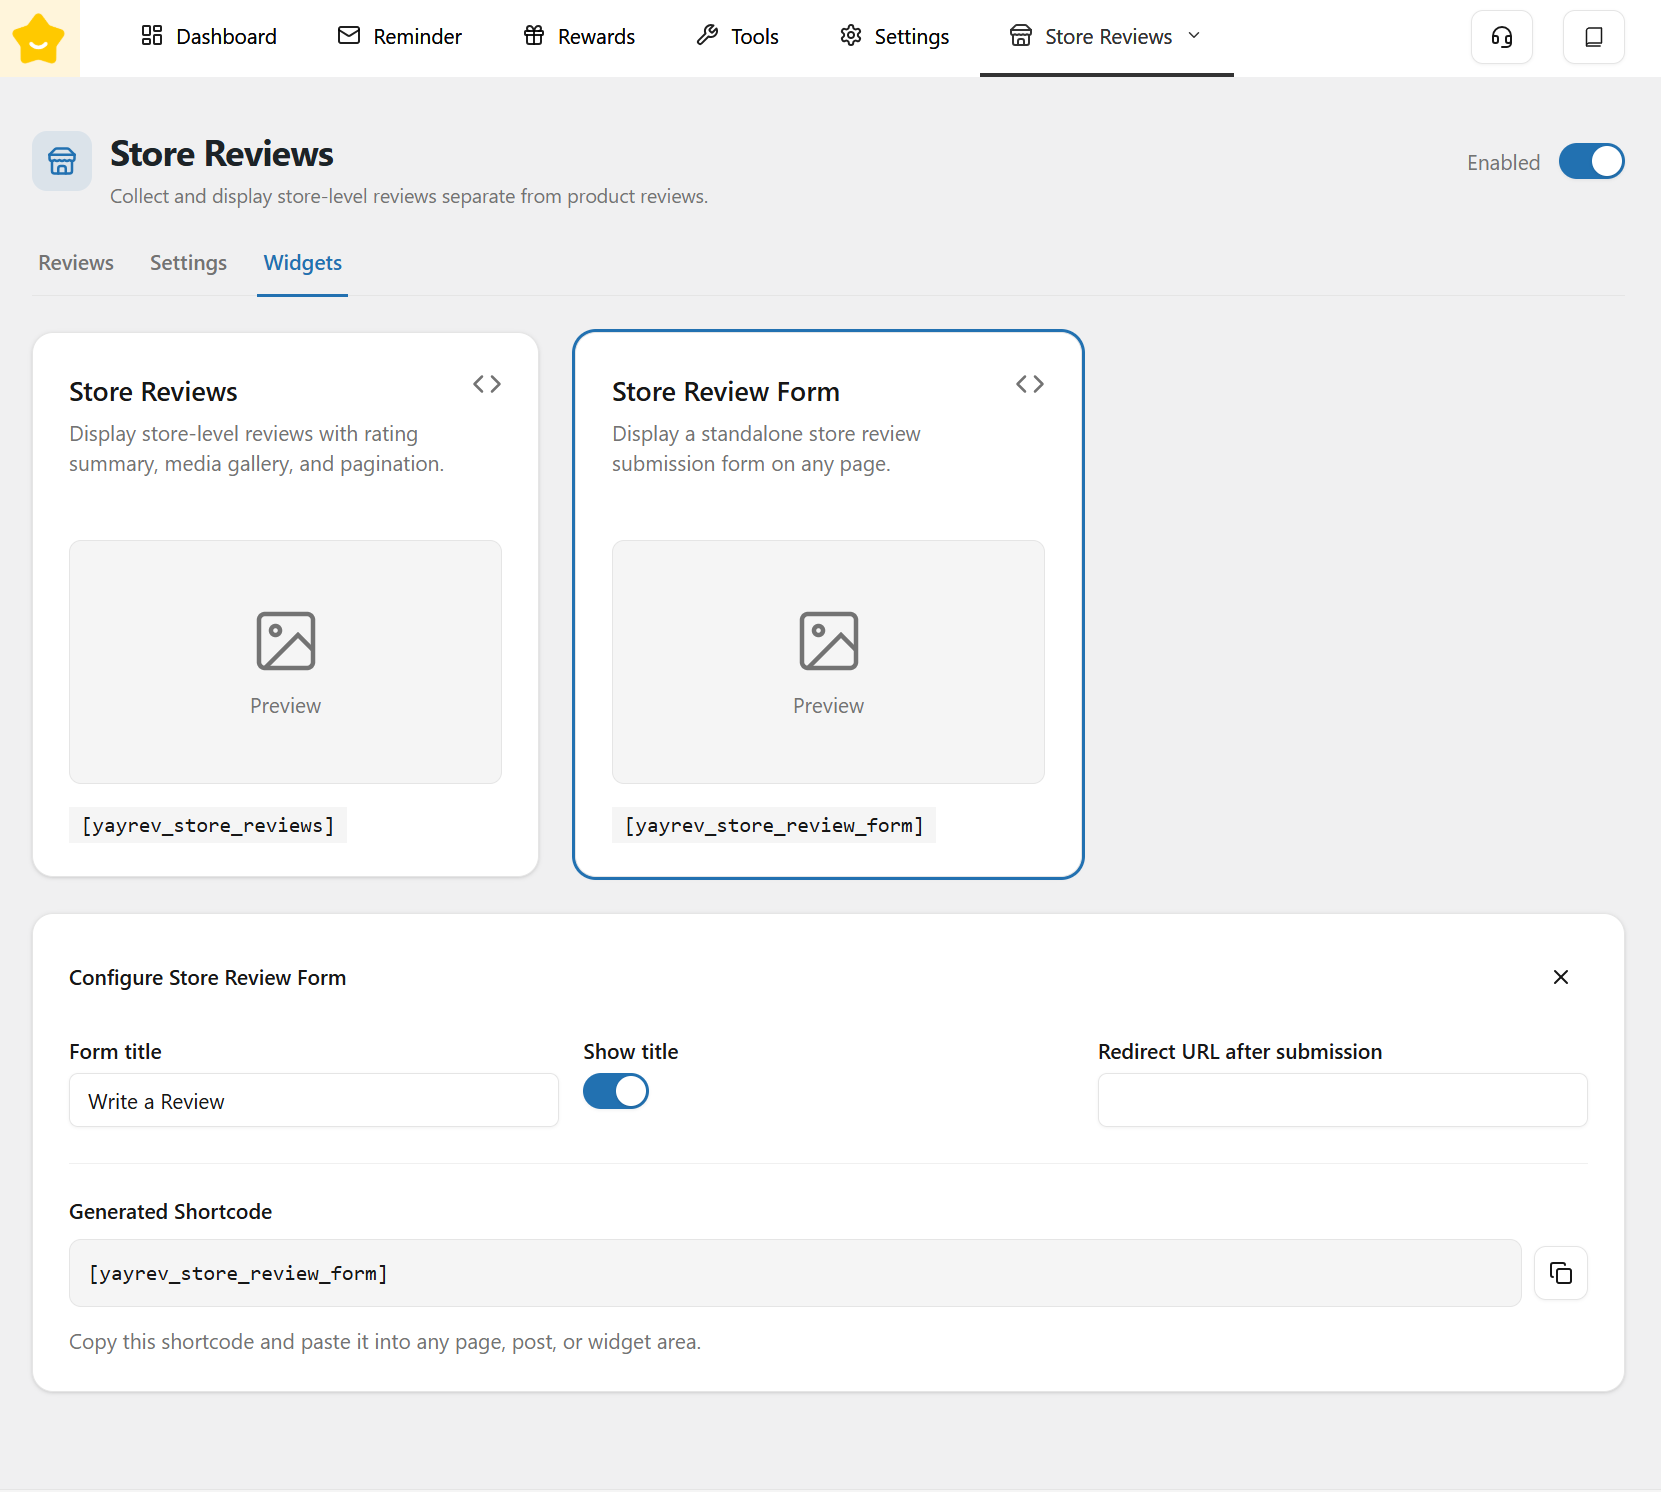This screenshot has width=1661, height=1492.
Task: Click code brackets icon on Store Reviews card
Action: 487,384
